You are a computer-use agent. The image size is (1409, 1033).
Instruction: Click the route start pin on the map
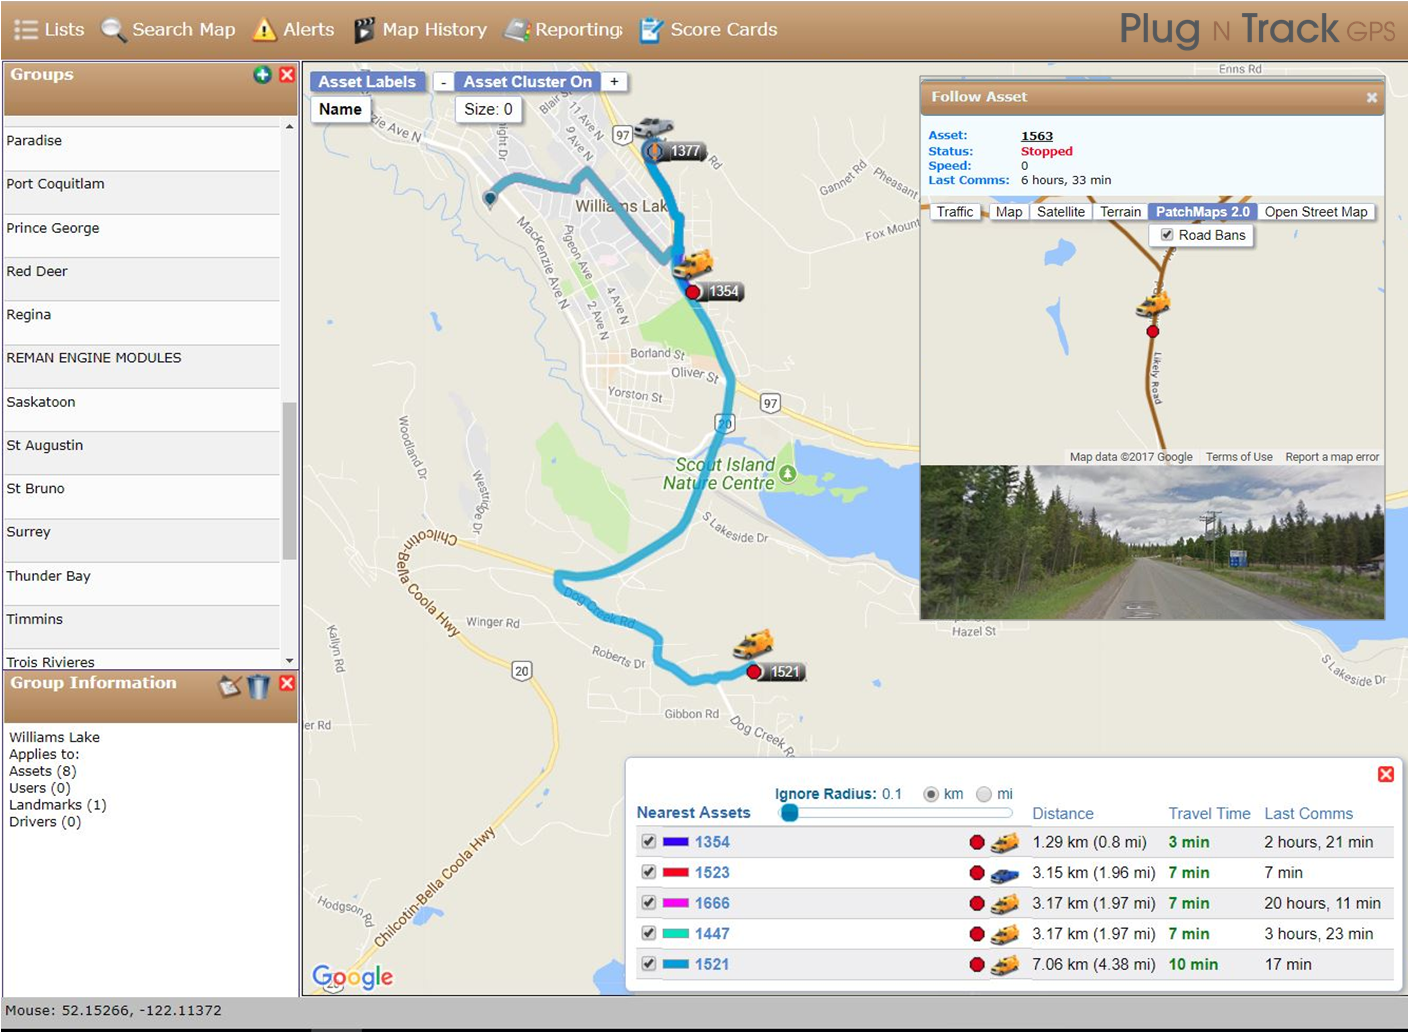490,199
